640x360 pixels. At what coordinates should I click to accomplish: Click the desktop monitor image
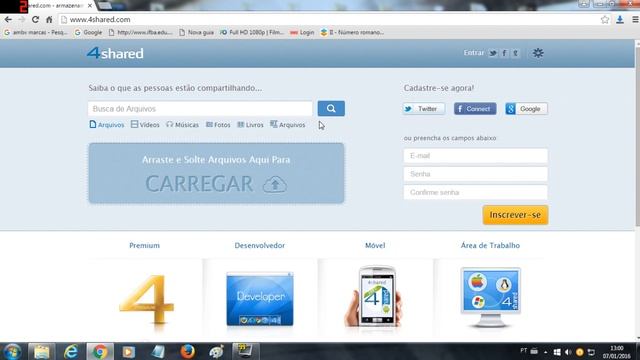pos(491,297)
